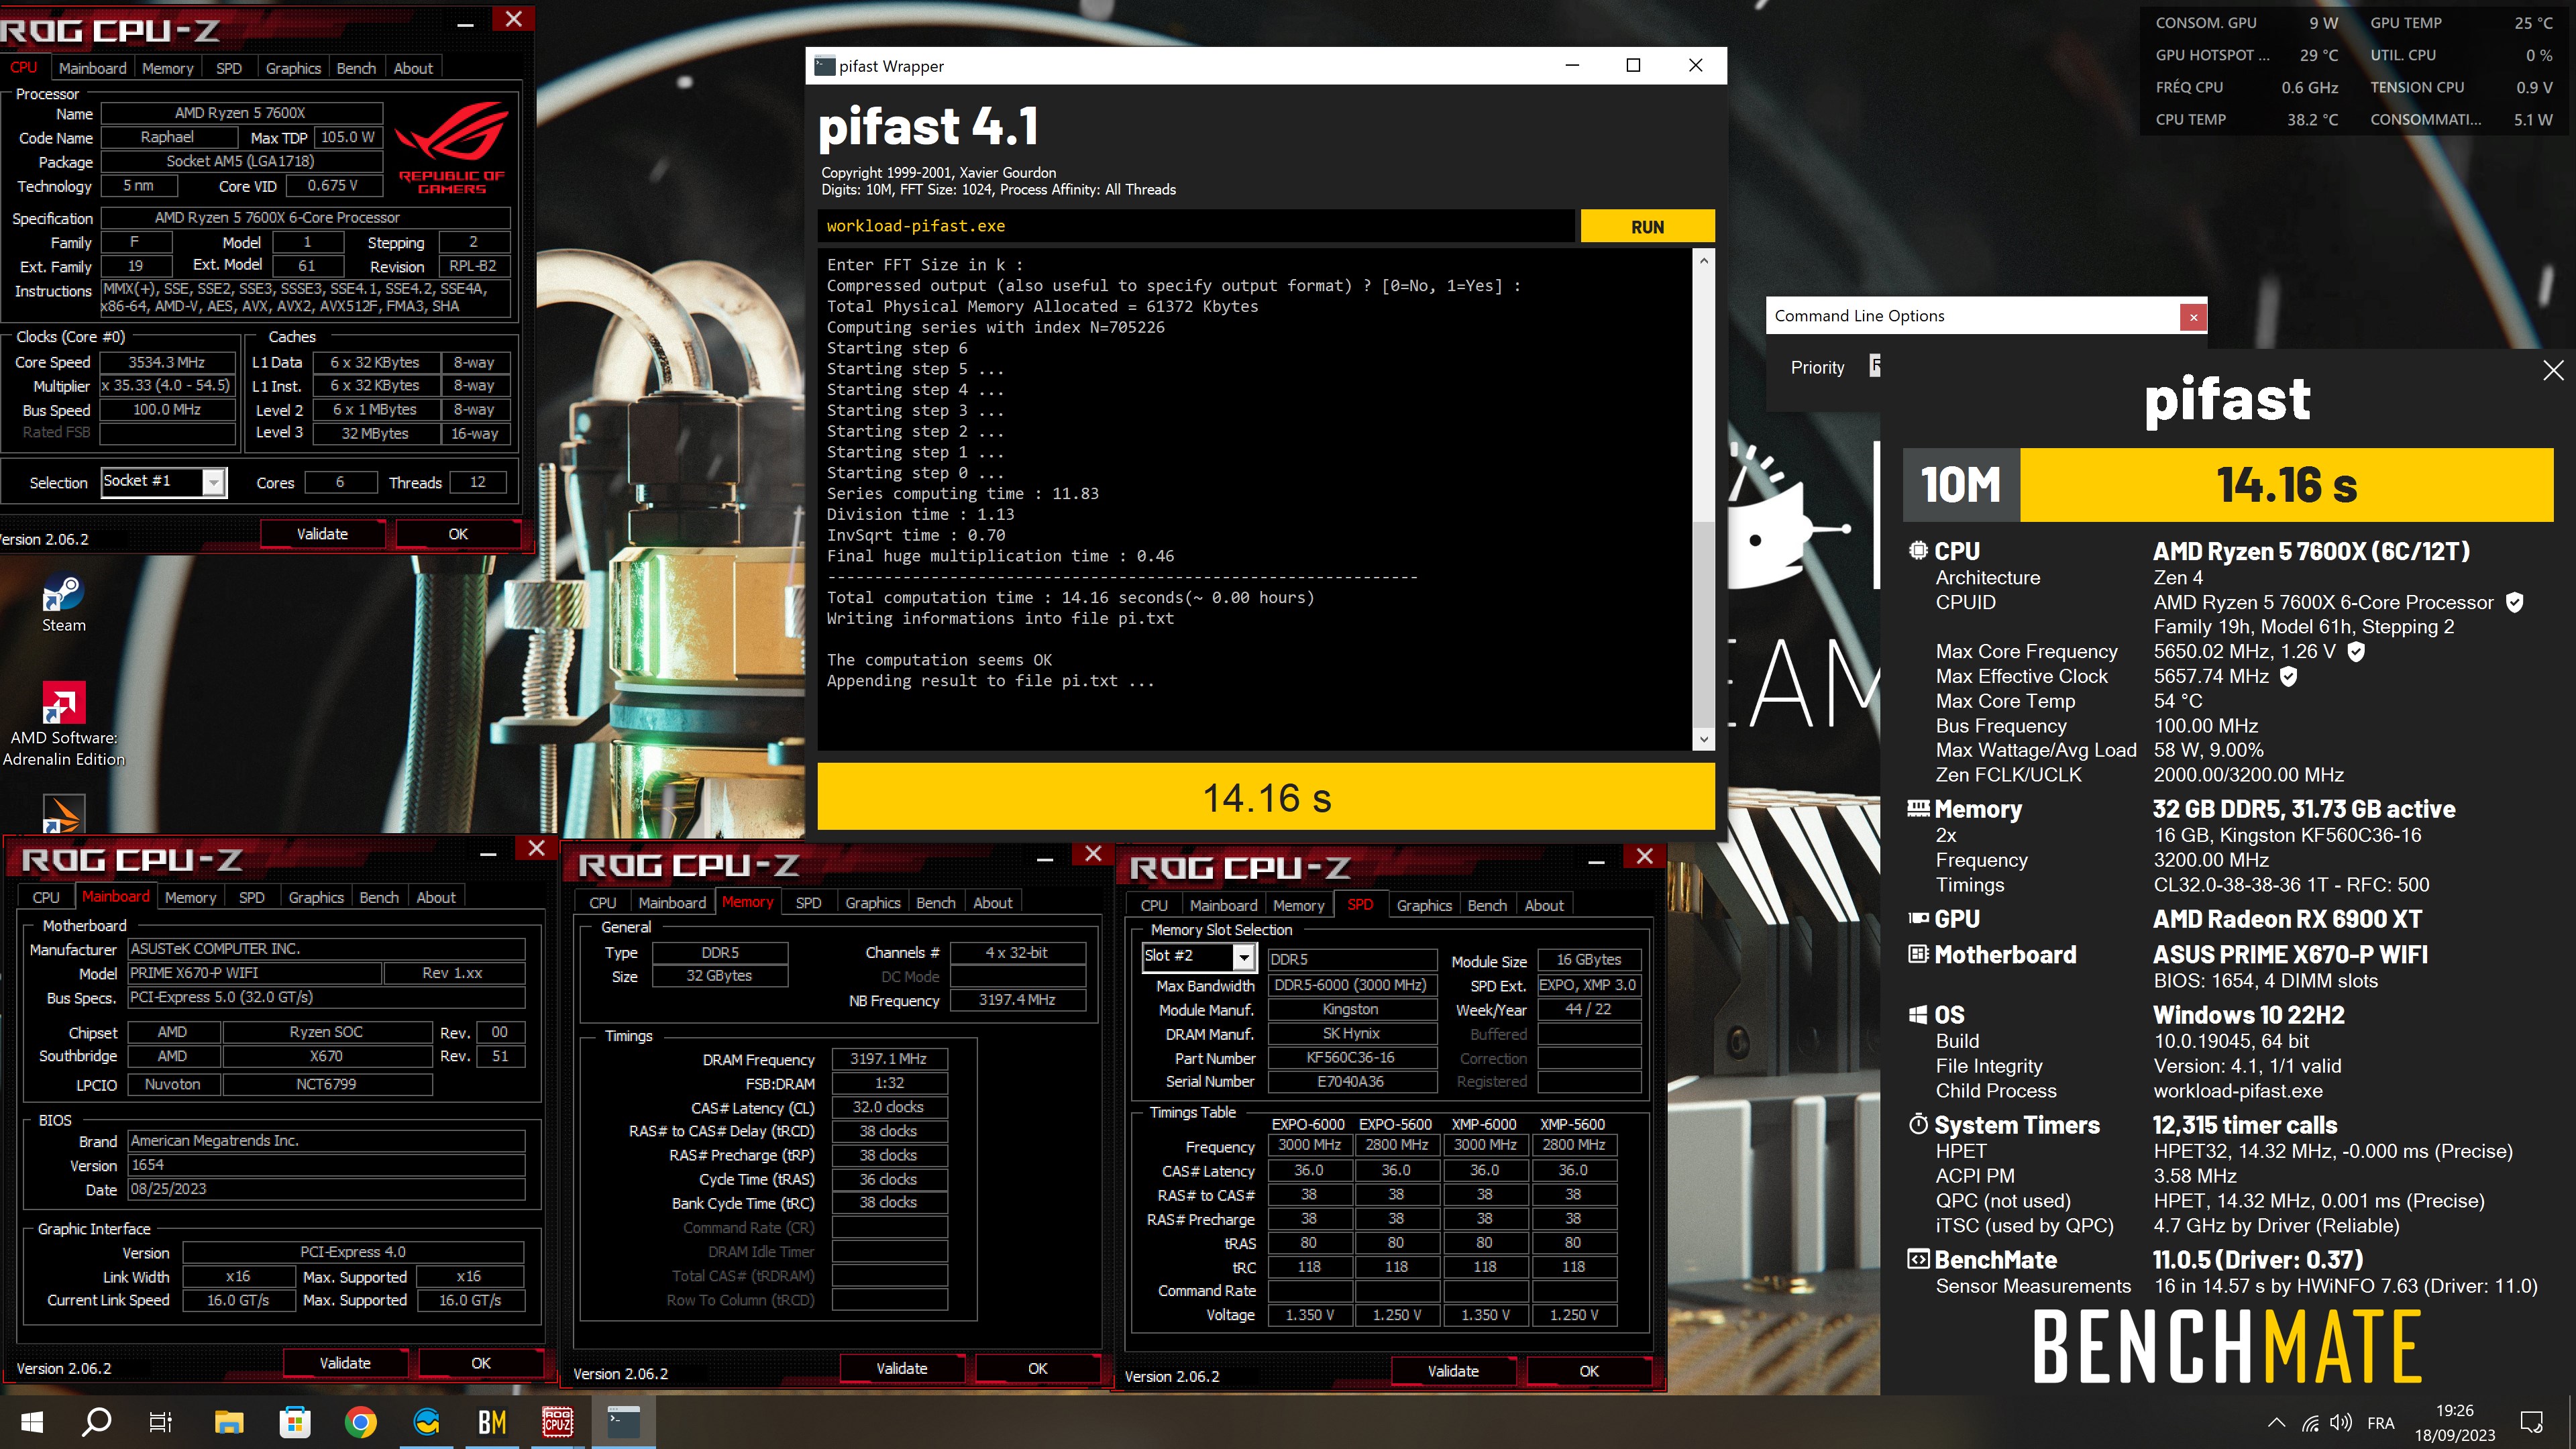
Task: Switch to Mainboard tab in top CPU-Z
Action: (92, 68)
